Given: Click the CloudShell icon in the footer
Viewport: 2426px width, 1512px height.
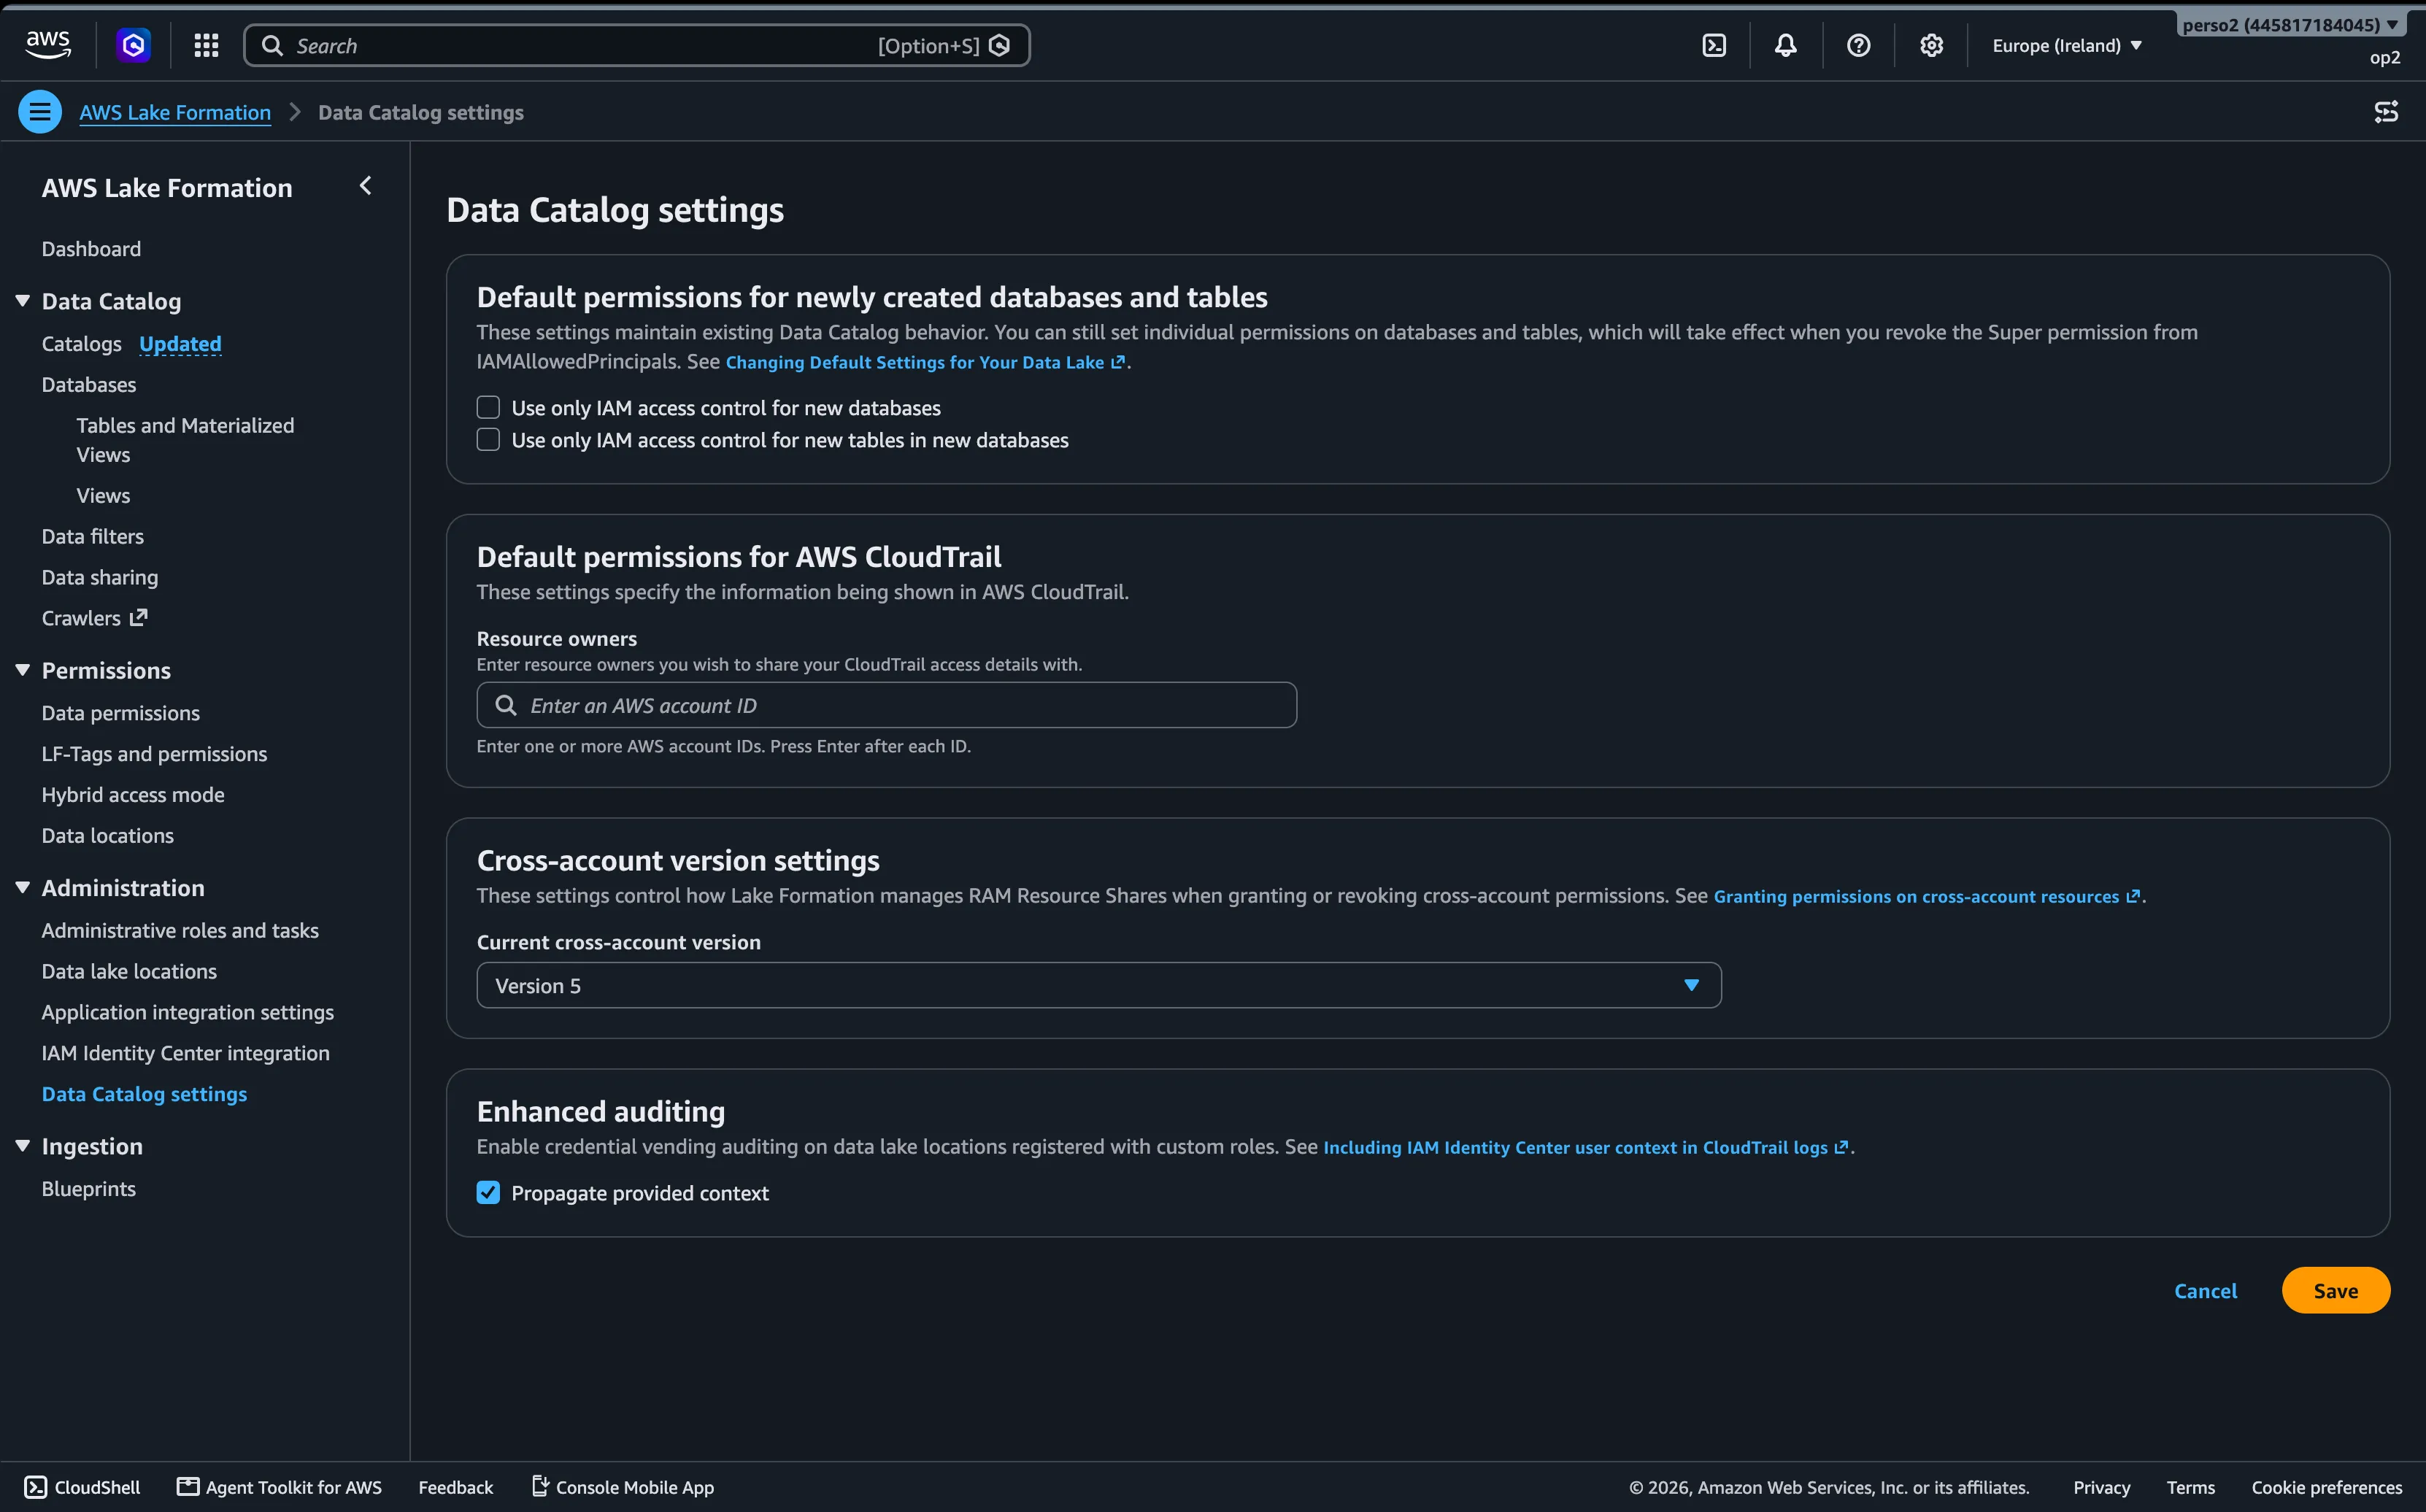Looking at the screenshot, I should tap(36, 1487).
